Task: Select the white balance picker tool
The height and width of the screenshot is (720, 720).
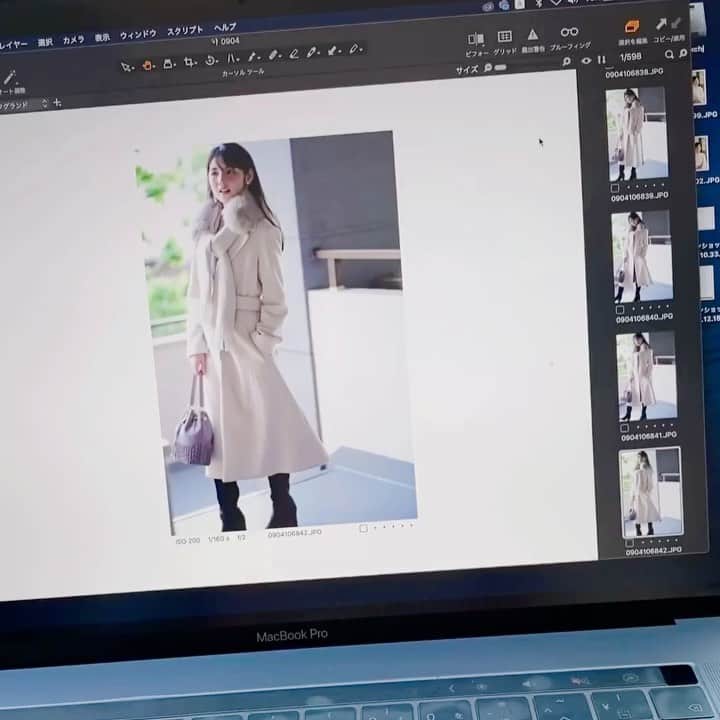Action: (313, 52)
